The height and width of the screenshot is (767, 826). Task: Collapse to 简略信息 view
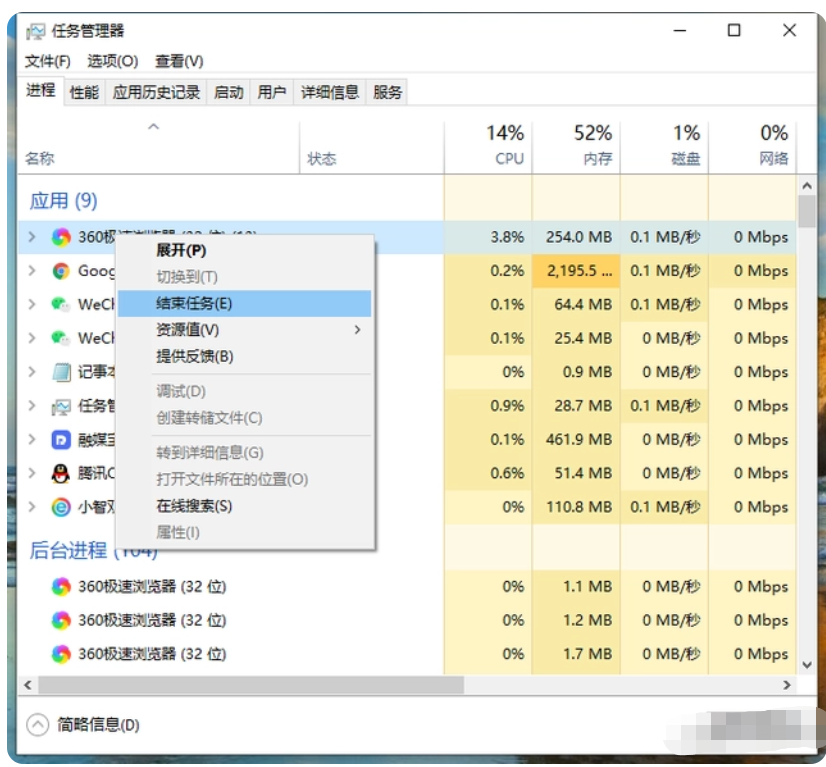point(37,724)
